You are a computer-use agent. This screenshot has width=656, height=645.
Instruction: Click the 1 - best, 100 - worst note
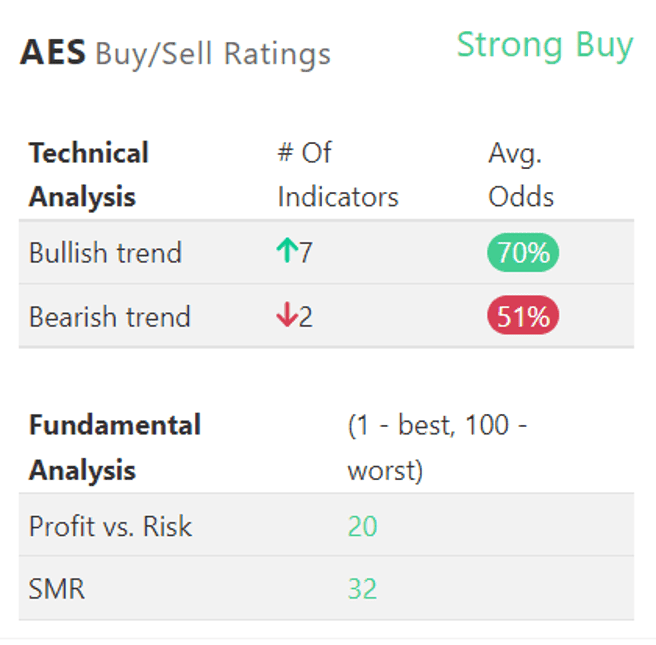[437, 447]
